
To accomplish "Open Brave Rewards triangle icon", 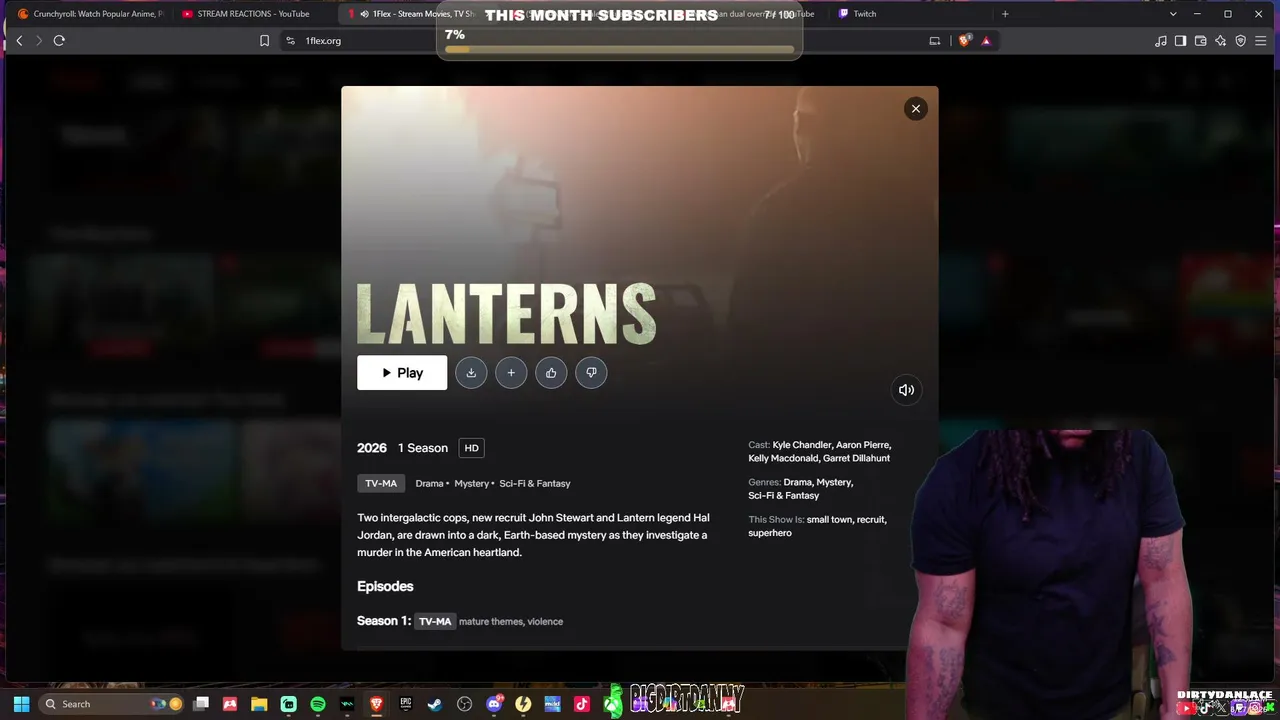I will coord(986,41).
